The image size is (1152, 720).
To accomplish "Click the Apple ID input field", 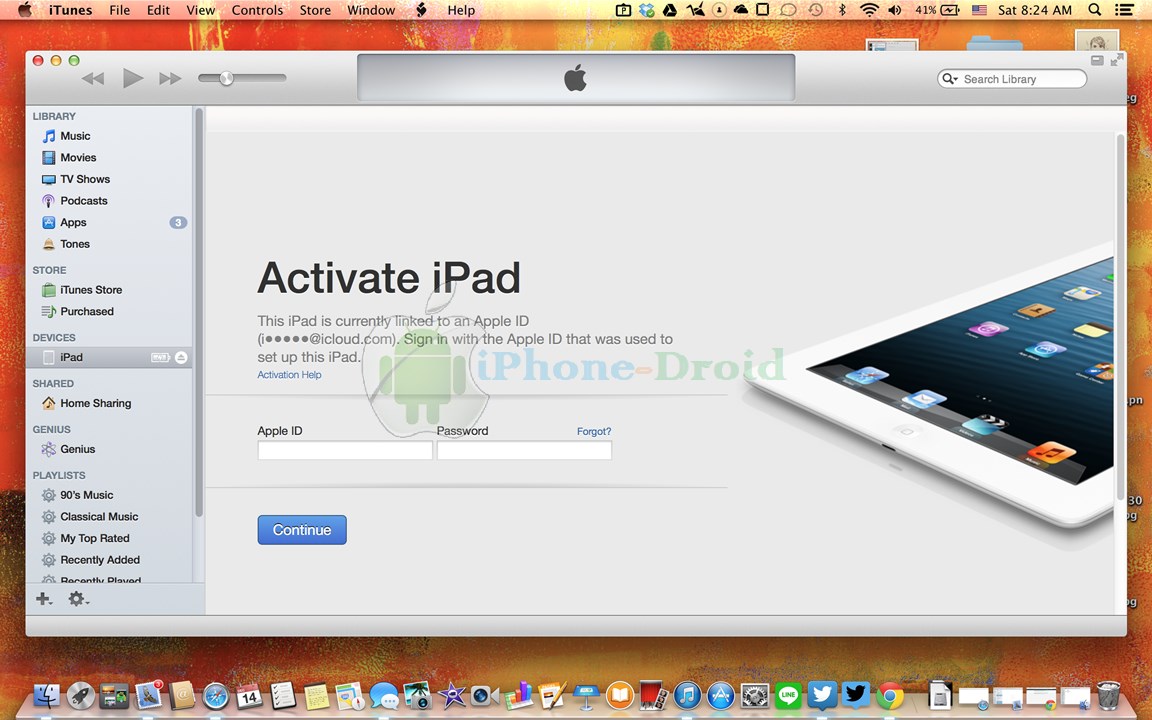I will [x=345, y=451].
